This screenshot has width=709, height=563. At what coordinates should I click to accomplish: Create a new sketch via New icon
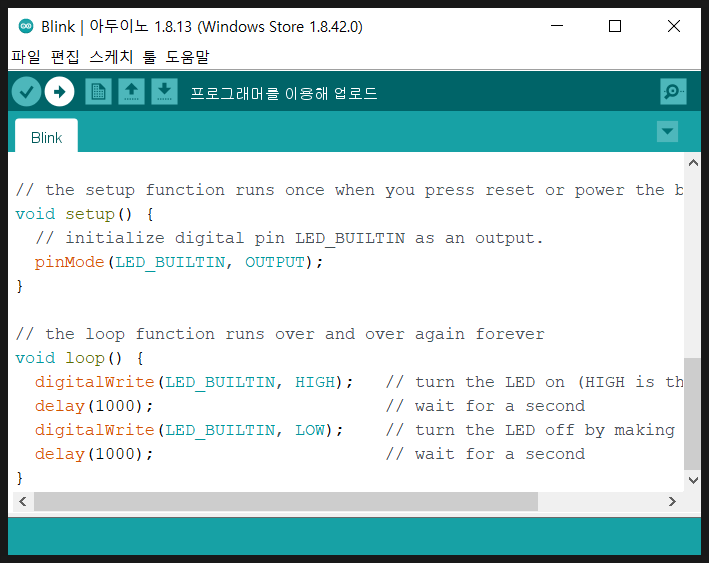point(99,92)
